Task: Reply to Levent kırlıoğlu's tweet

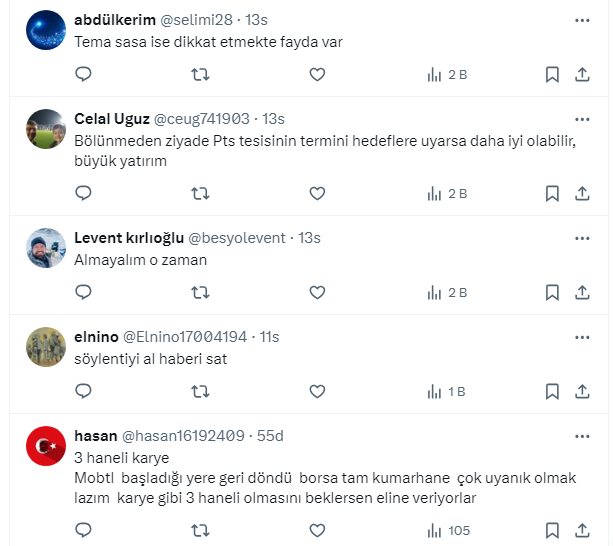Action: tap(84, 292)
